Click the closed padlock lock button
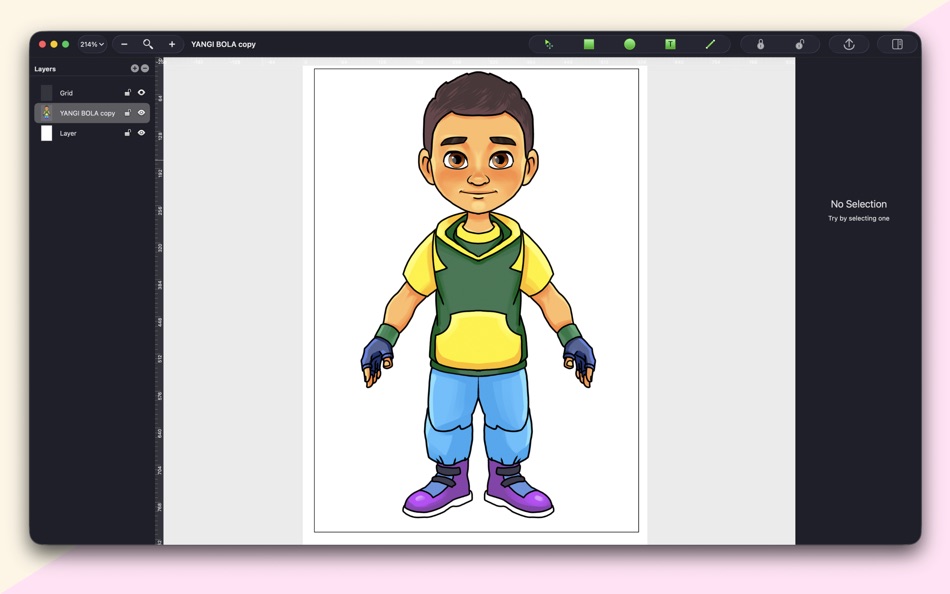Viewport: 950px width, 594px height. [760, 44]
